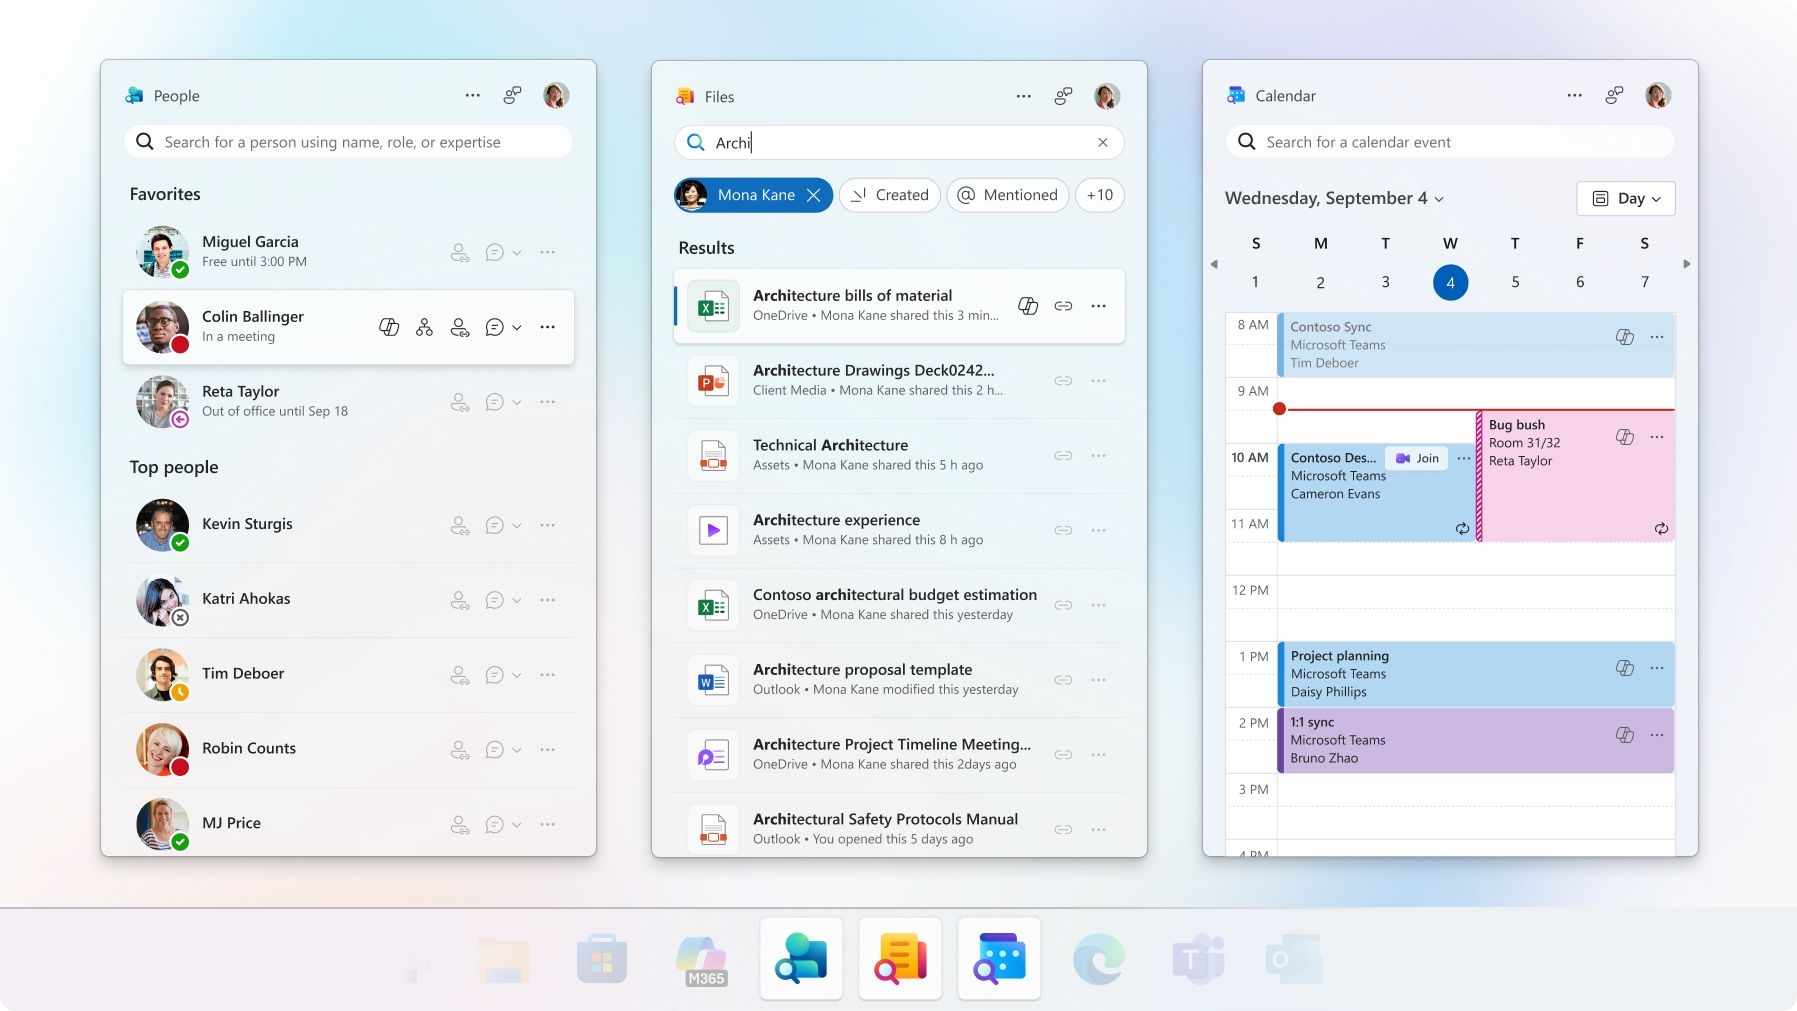Screen dimensions: 1797x1011
Task: Add Miguel Garcia as a contact
Action: coord(460,252)
